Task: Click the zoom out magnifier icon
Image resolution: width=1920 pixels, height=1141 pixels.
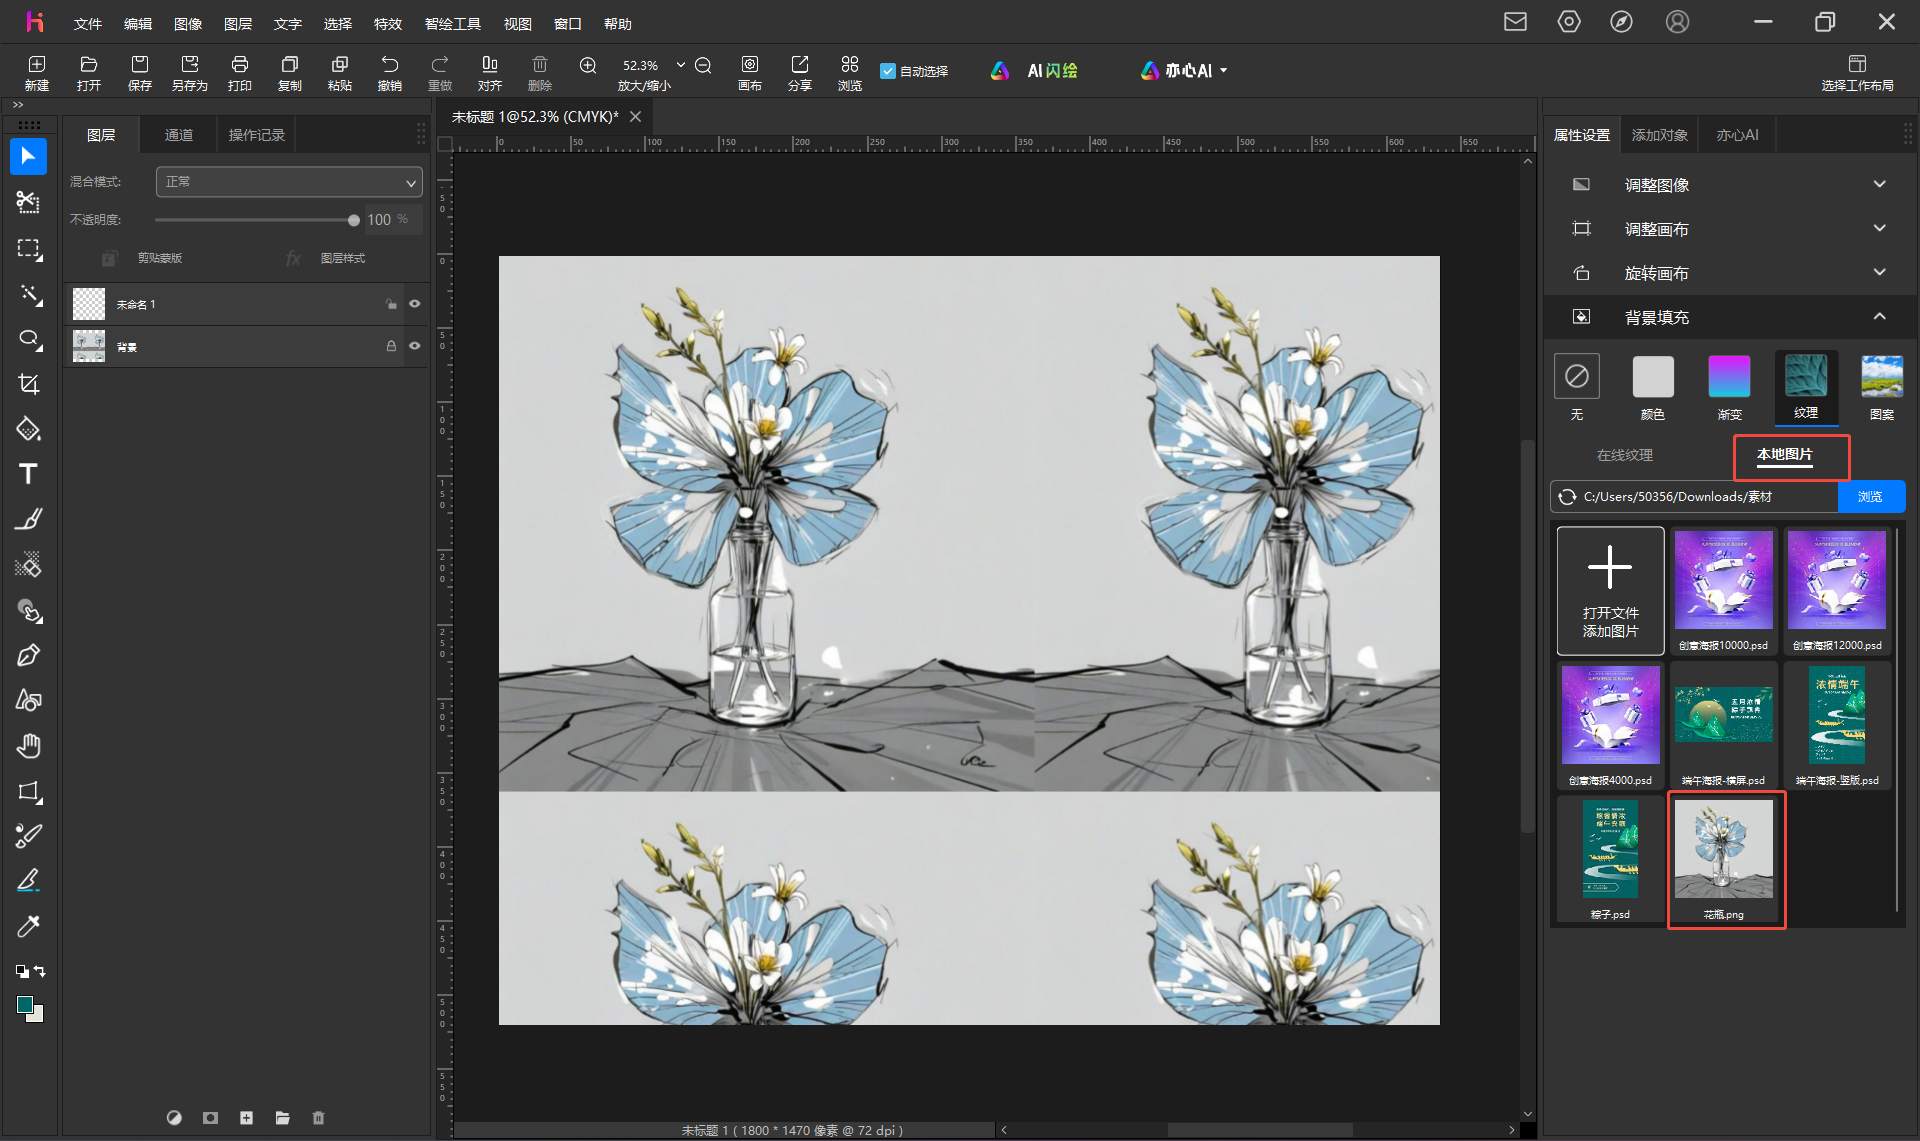Action: pos(703,66)
